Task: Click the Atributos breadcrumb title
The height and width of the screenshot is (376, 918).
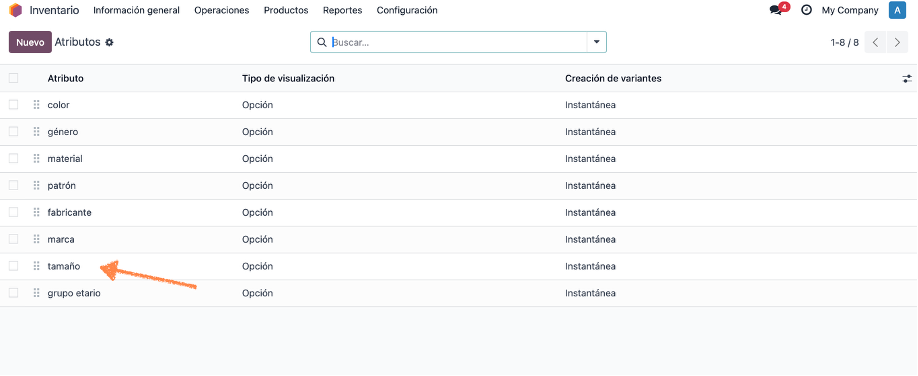Action: click(78, 42)
